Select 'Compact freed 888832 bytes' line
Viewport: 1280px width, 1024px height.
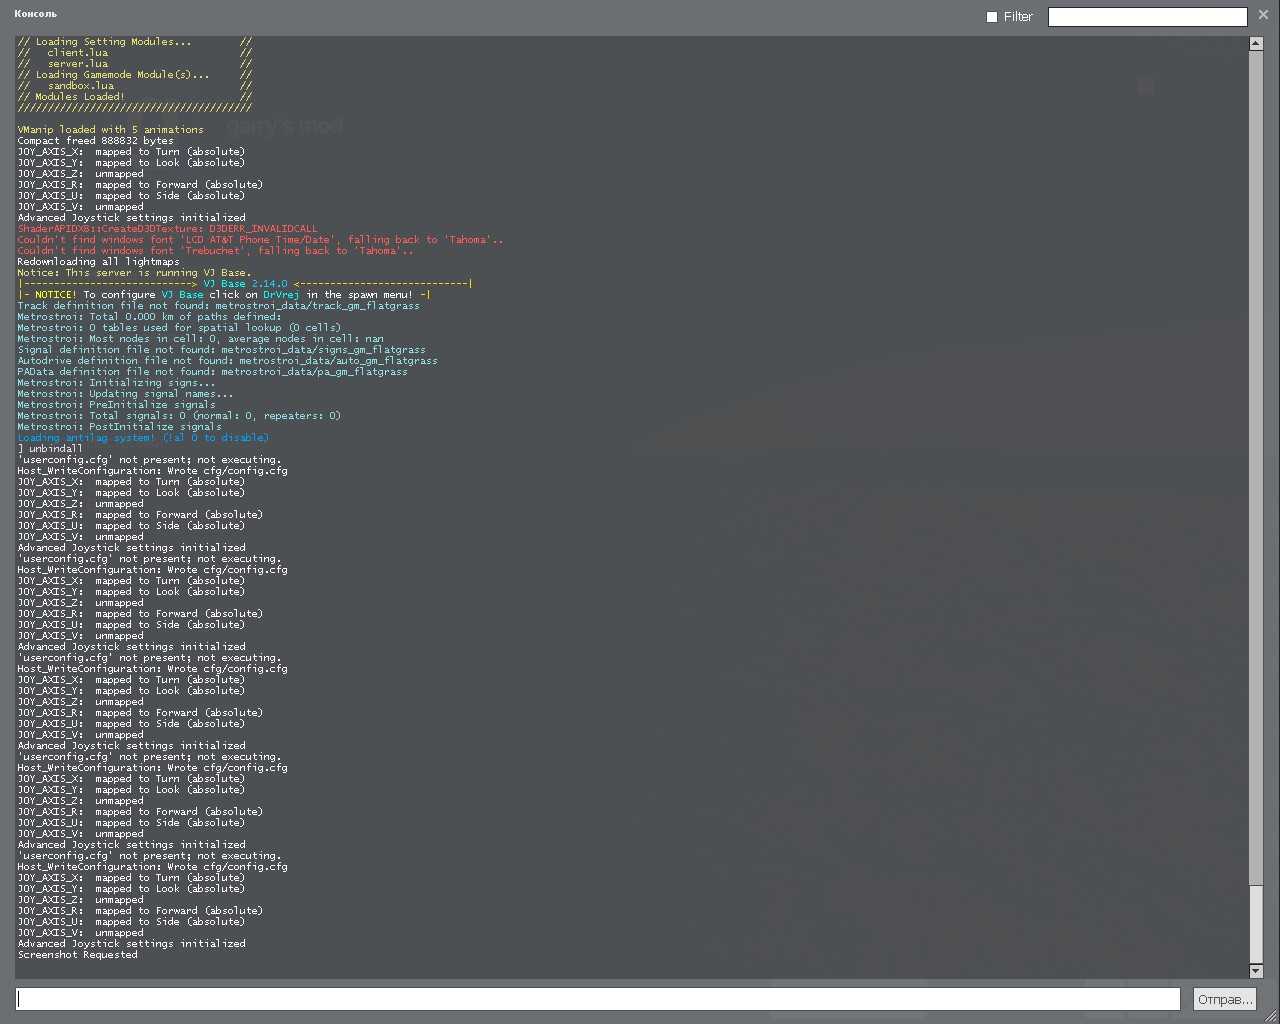tap(95, 141)
